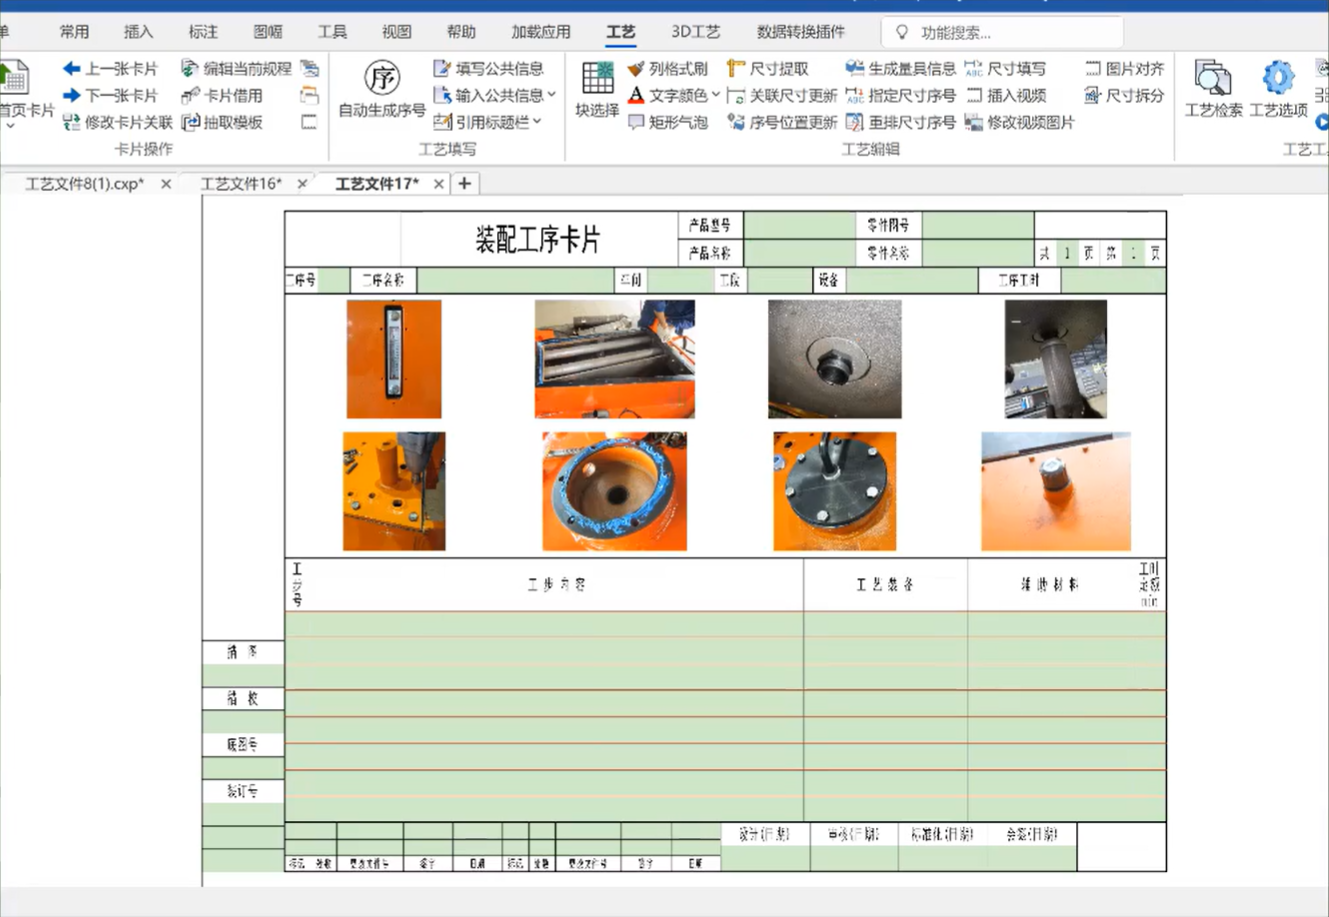This screenshot has height=917, width=1329.
Task: Expand the 输入公共信息 dropdown
Action: [492, 96]
